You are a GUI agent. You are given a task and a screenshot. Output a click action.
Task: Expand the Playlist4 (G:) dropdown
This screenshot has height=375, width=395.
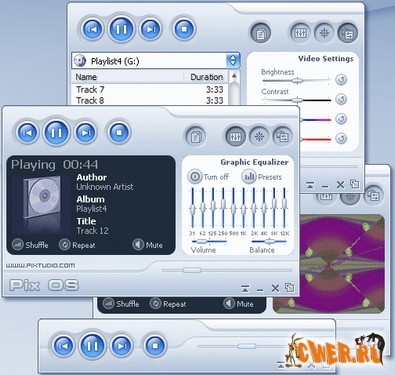[233, 61]
